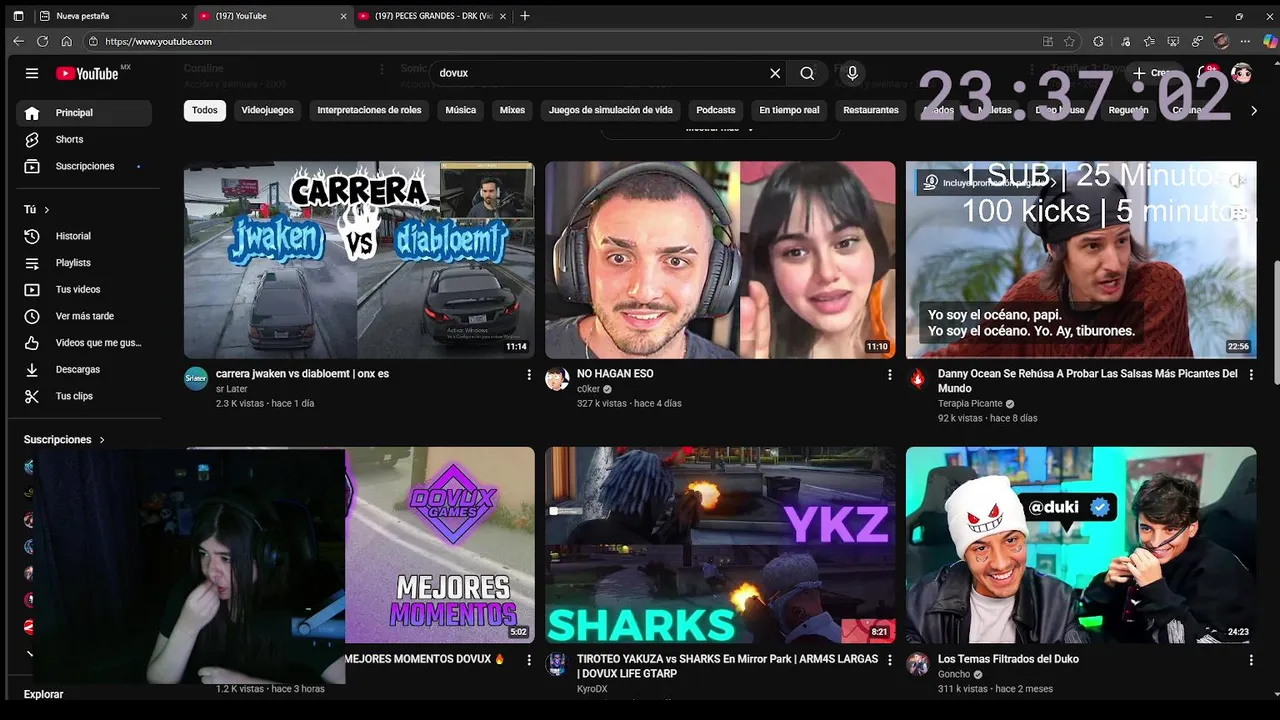Show more chips with the right arrow

click(x=1254, y=111)
